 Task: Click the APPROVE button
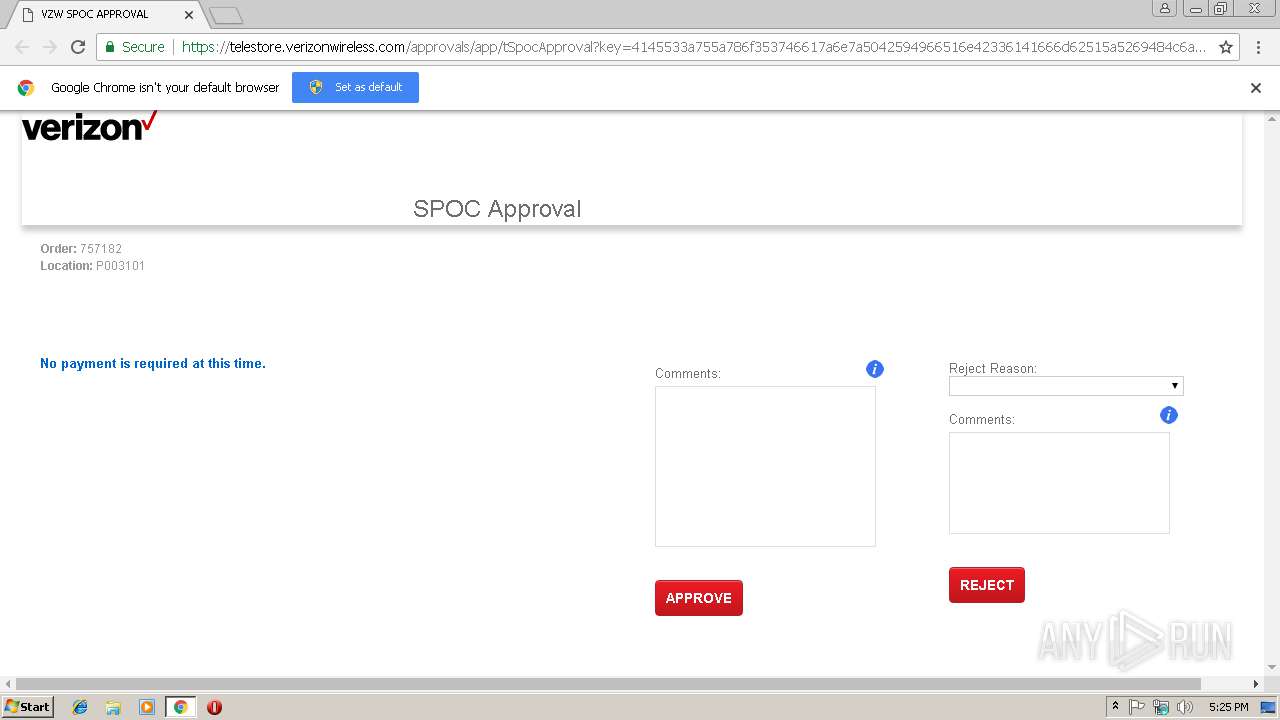tap(699, 598)
